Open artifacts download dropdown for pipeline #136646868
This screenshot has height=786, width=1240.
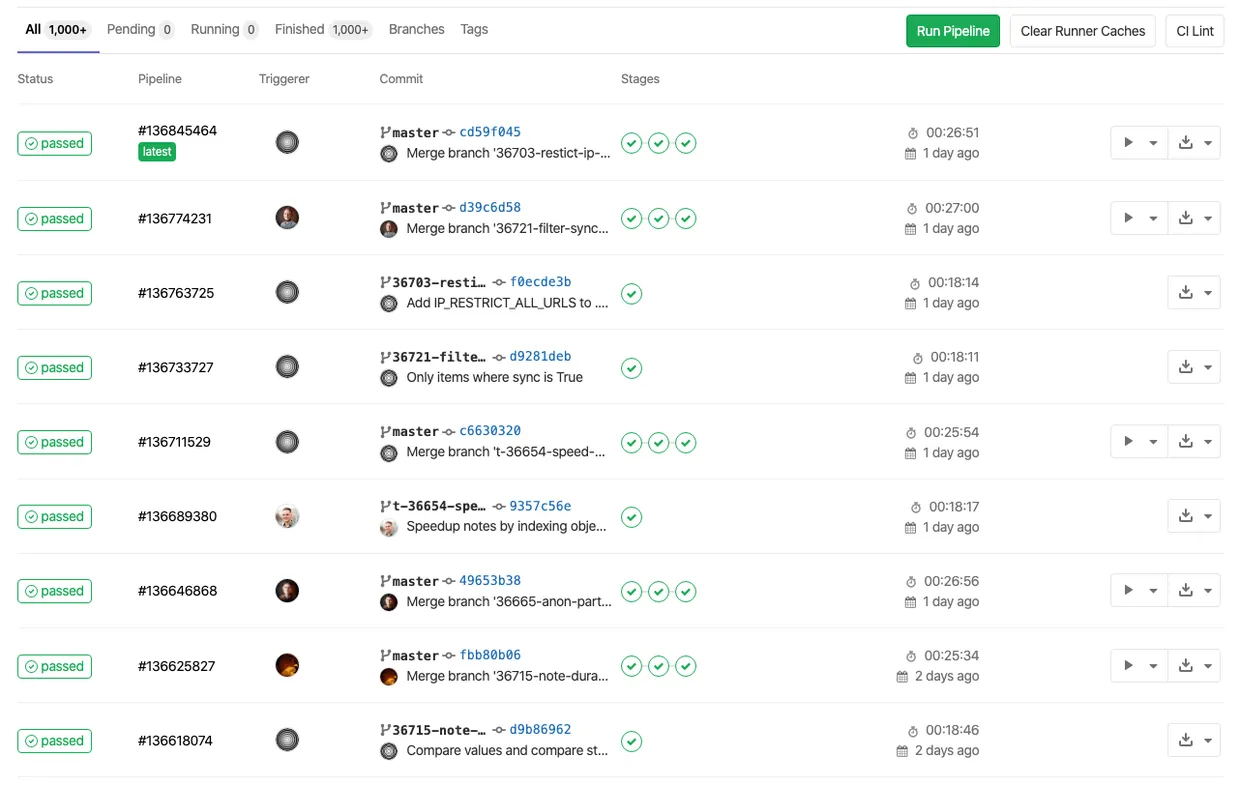coord(1194,590)
